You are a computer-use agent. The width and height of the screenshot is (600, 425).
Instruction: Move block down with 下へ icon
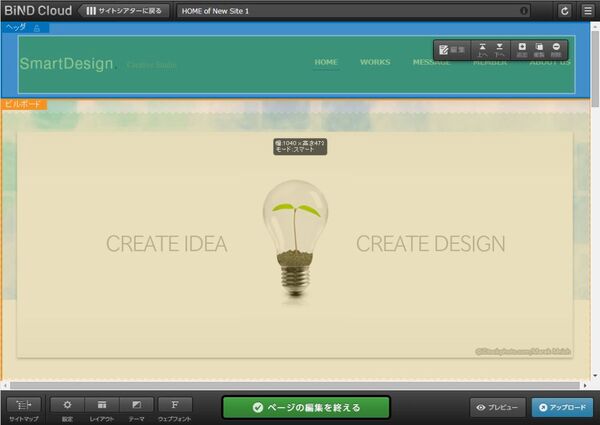point(500,49)
